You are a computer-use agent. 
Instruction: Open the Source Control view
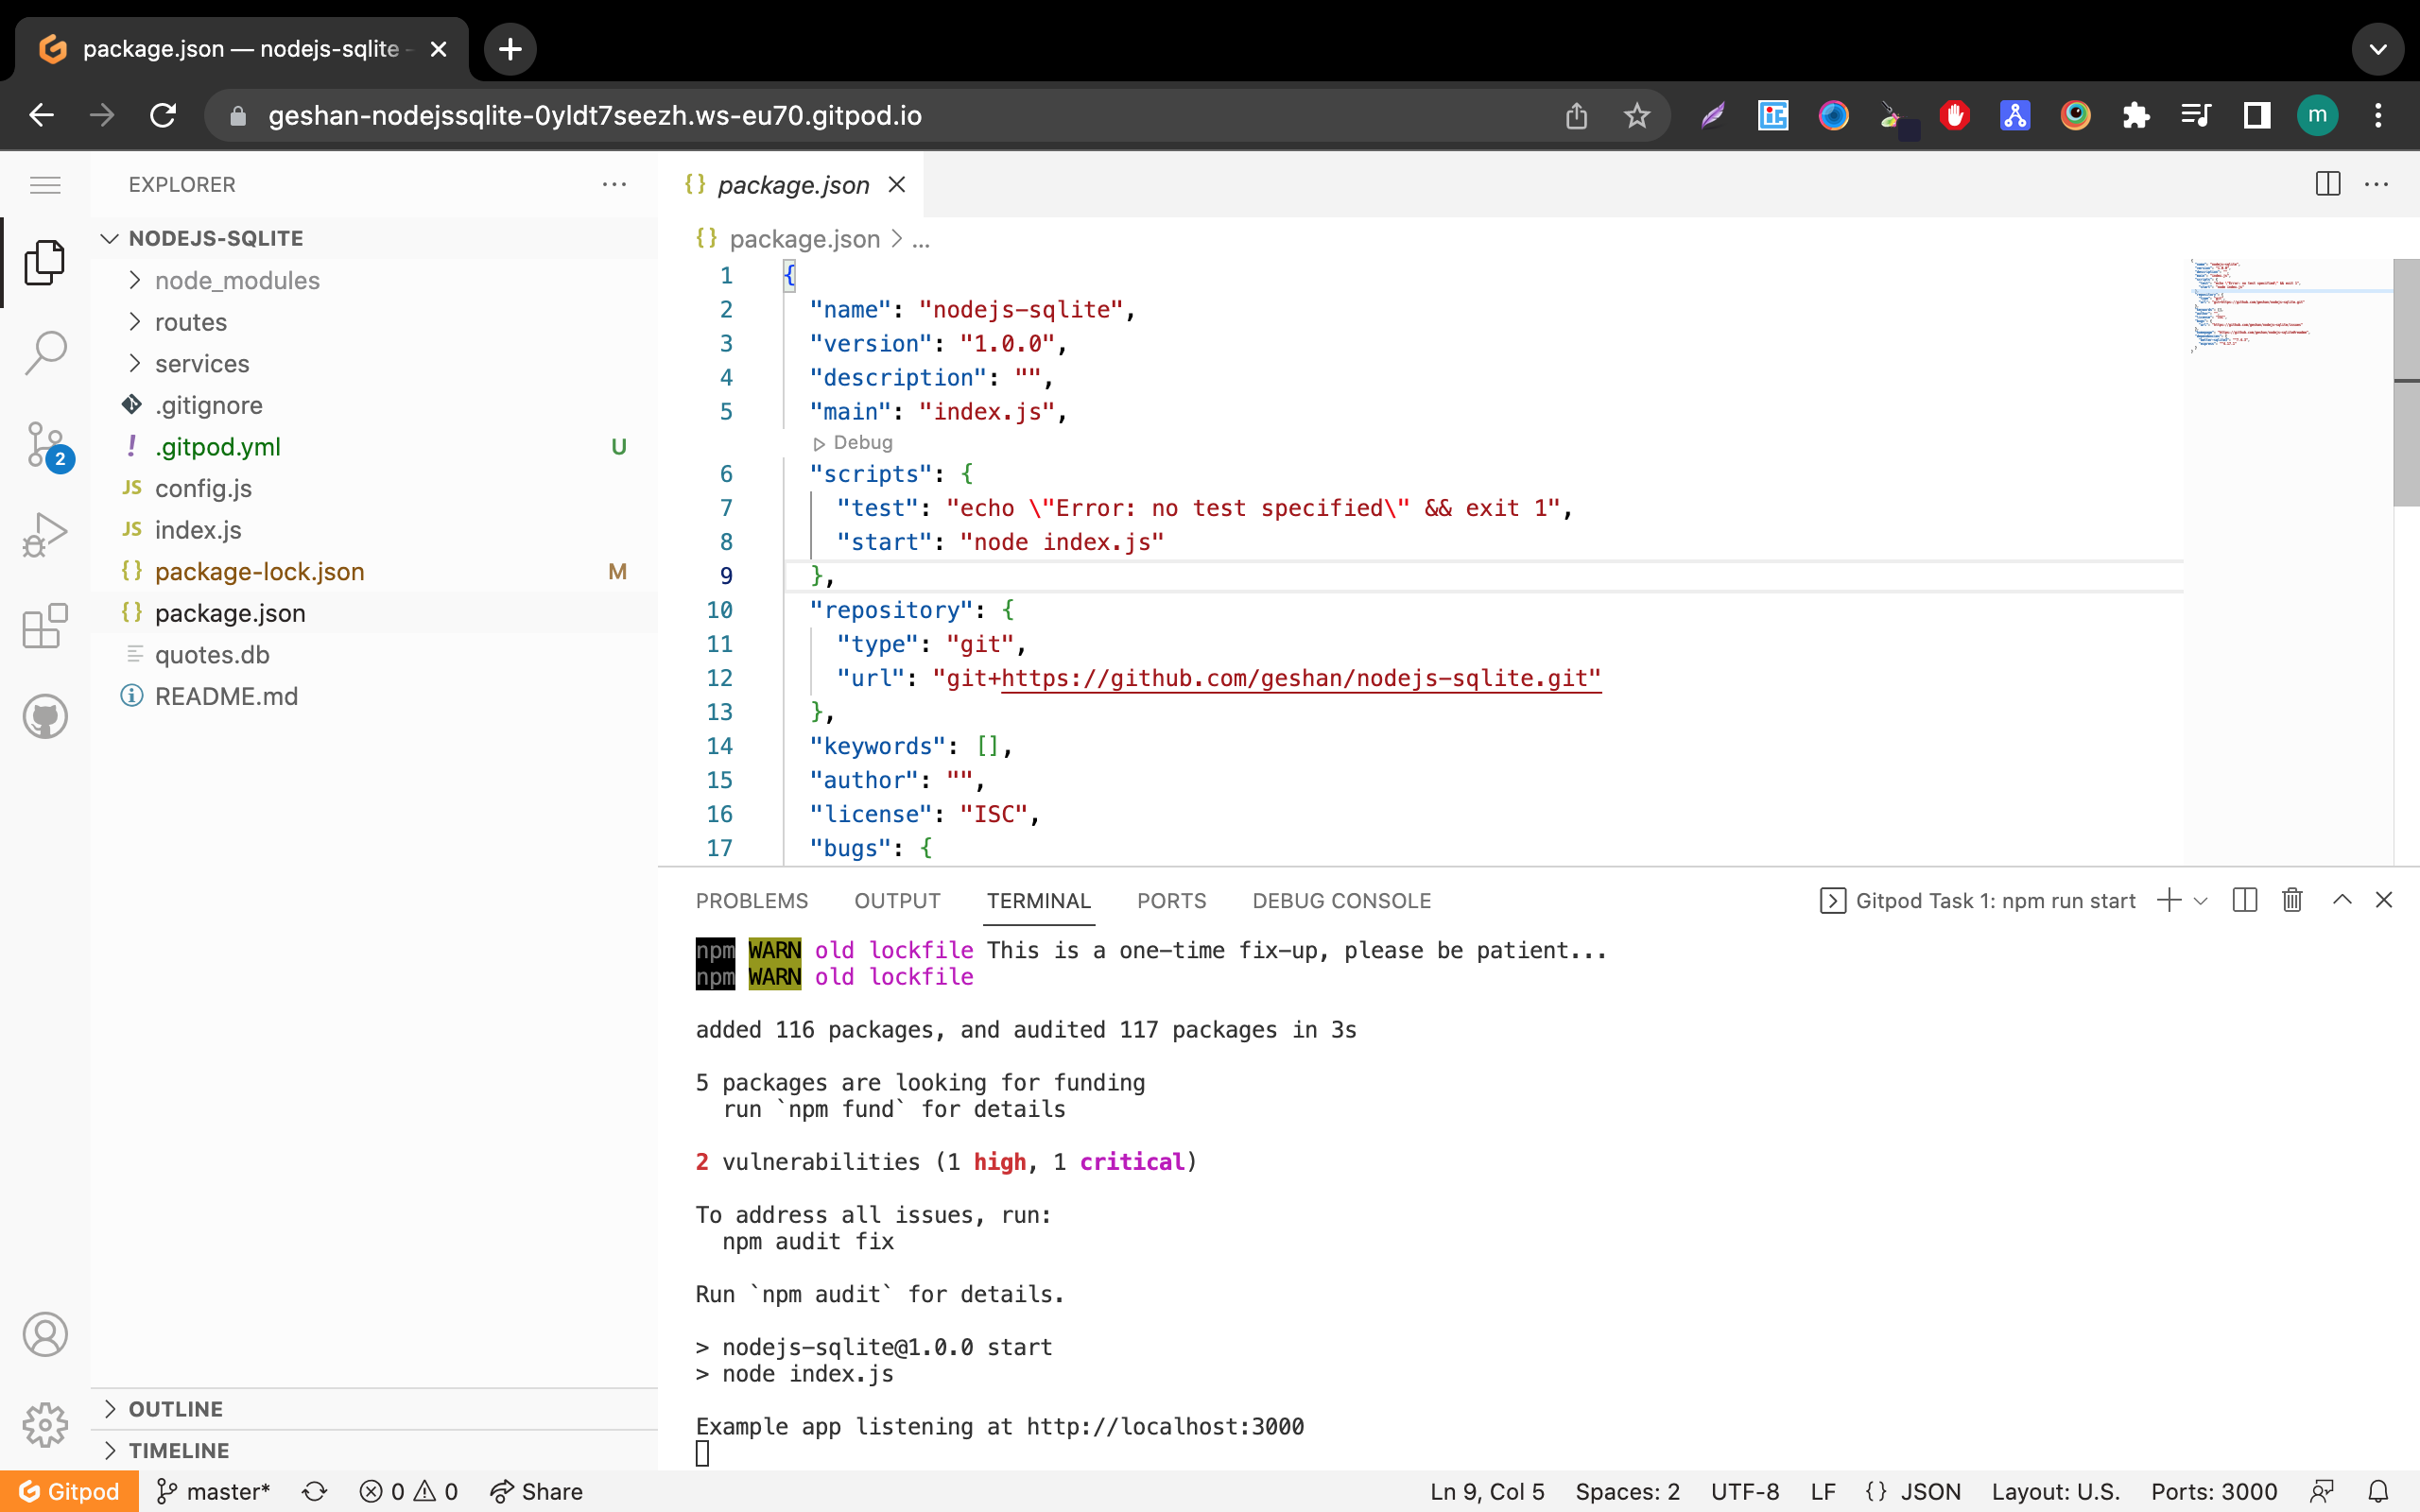45,443
